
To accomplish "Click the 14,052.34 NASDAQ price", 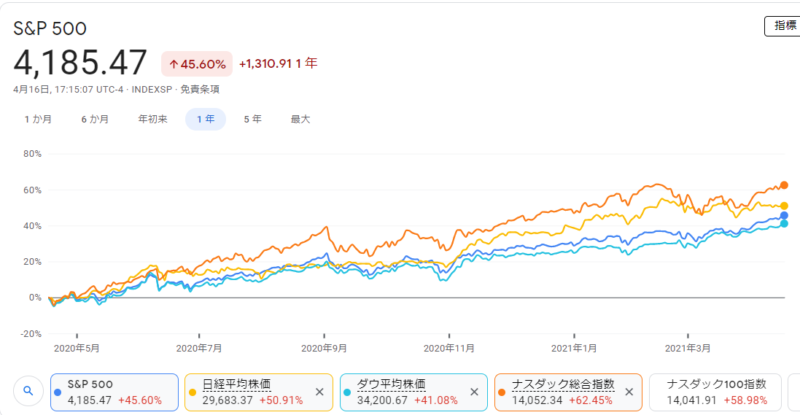I will point(537,401).
